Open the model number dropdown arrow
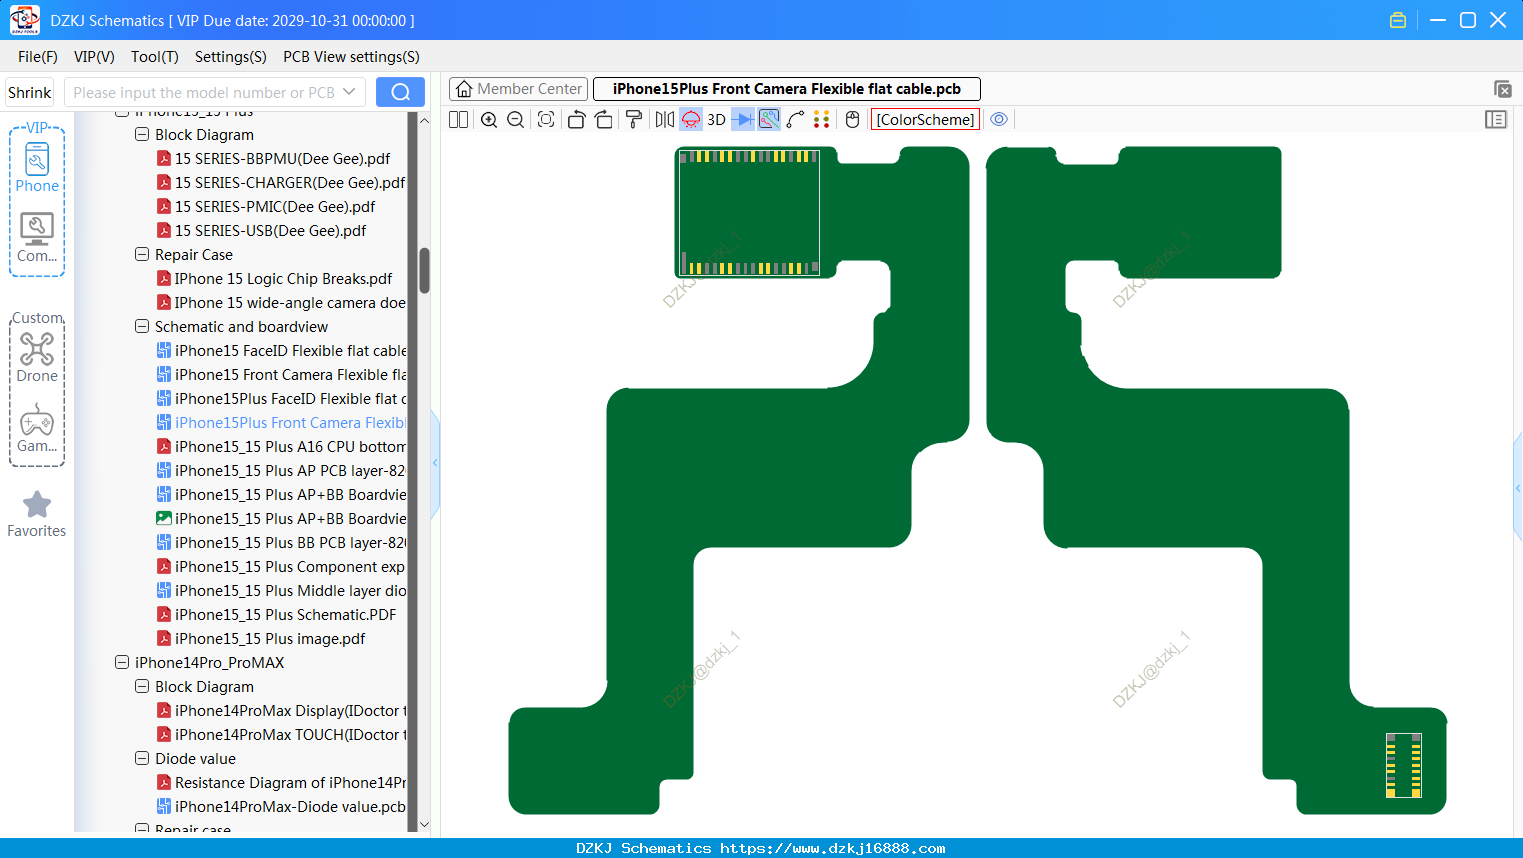Image resolution: width=1523 pixels, height=858 pixels. 349,92
